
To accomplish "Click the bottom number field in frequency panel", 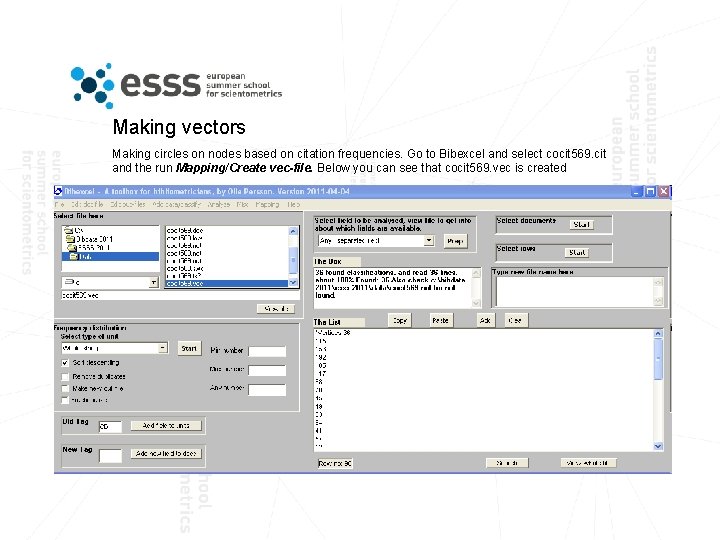I will tap(267, 390).
